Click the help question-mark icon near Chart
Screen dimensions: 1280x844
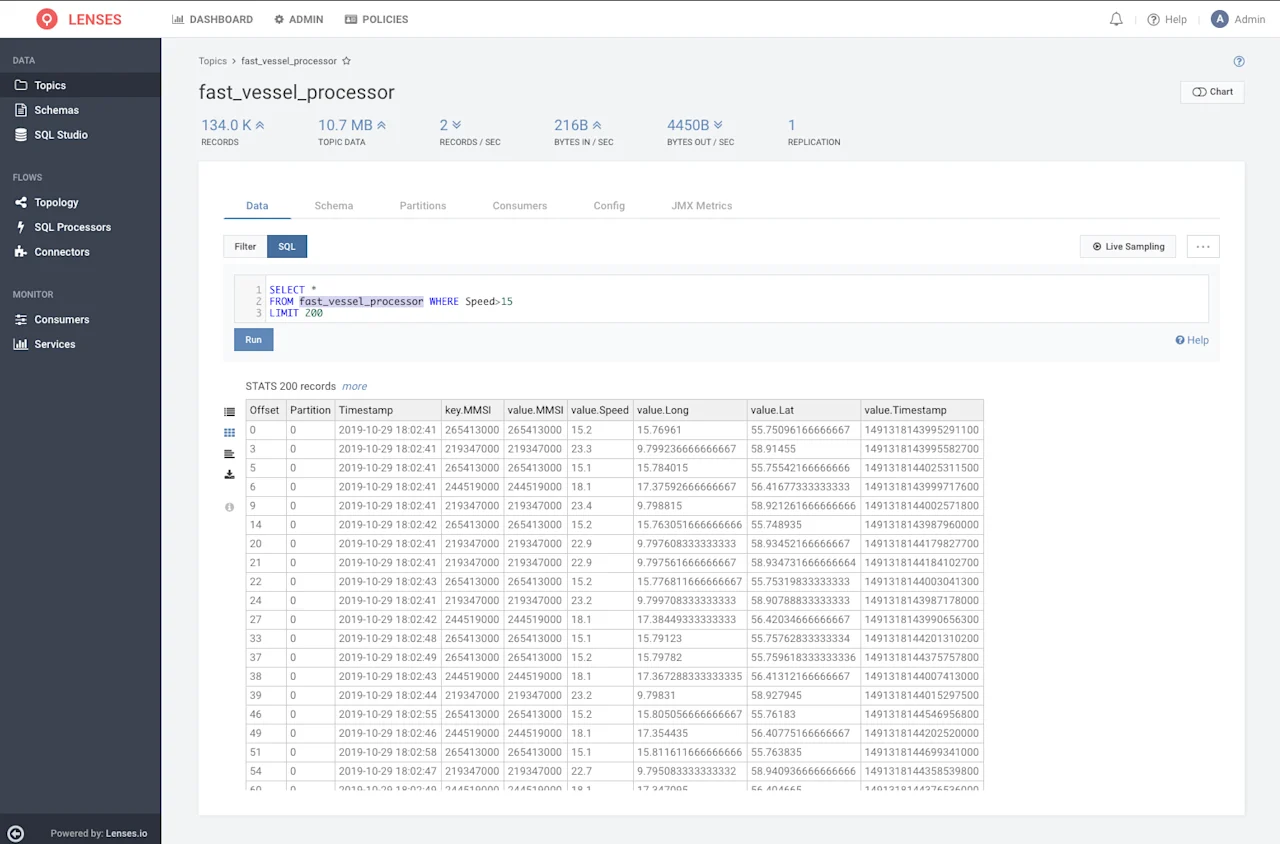coord(1239,61)
